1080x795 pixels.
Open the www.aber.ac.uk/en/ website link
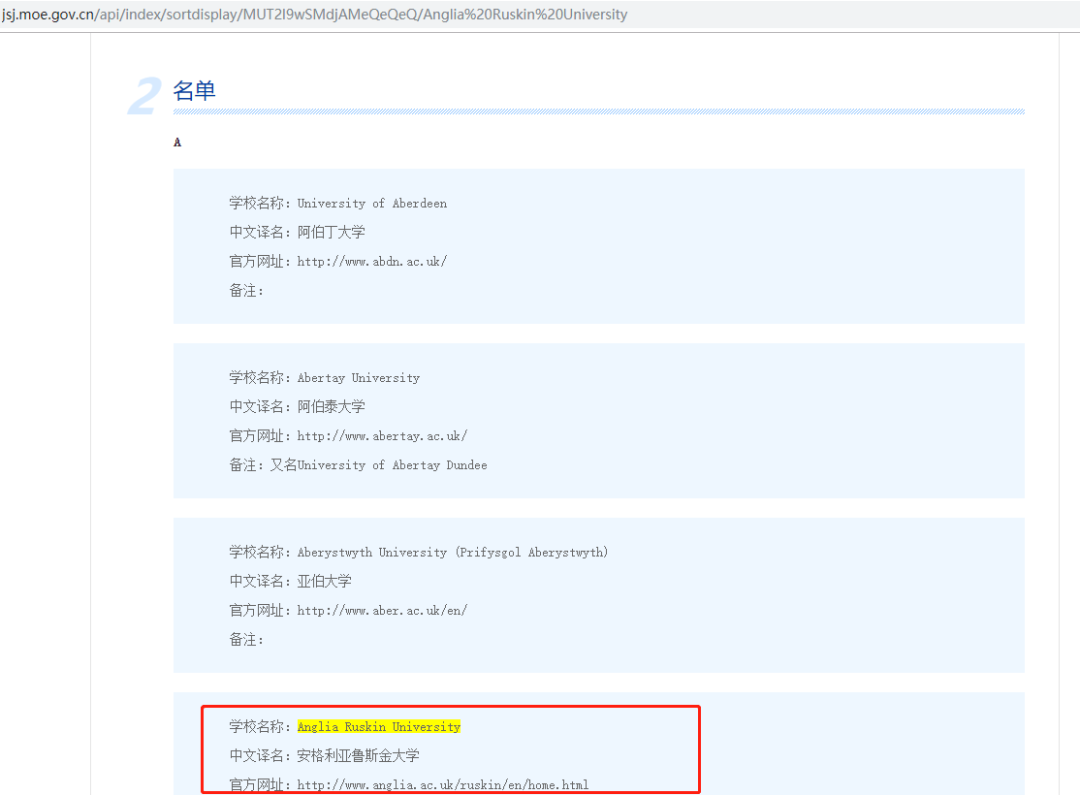tap(381, 610)
